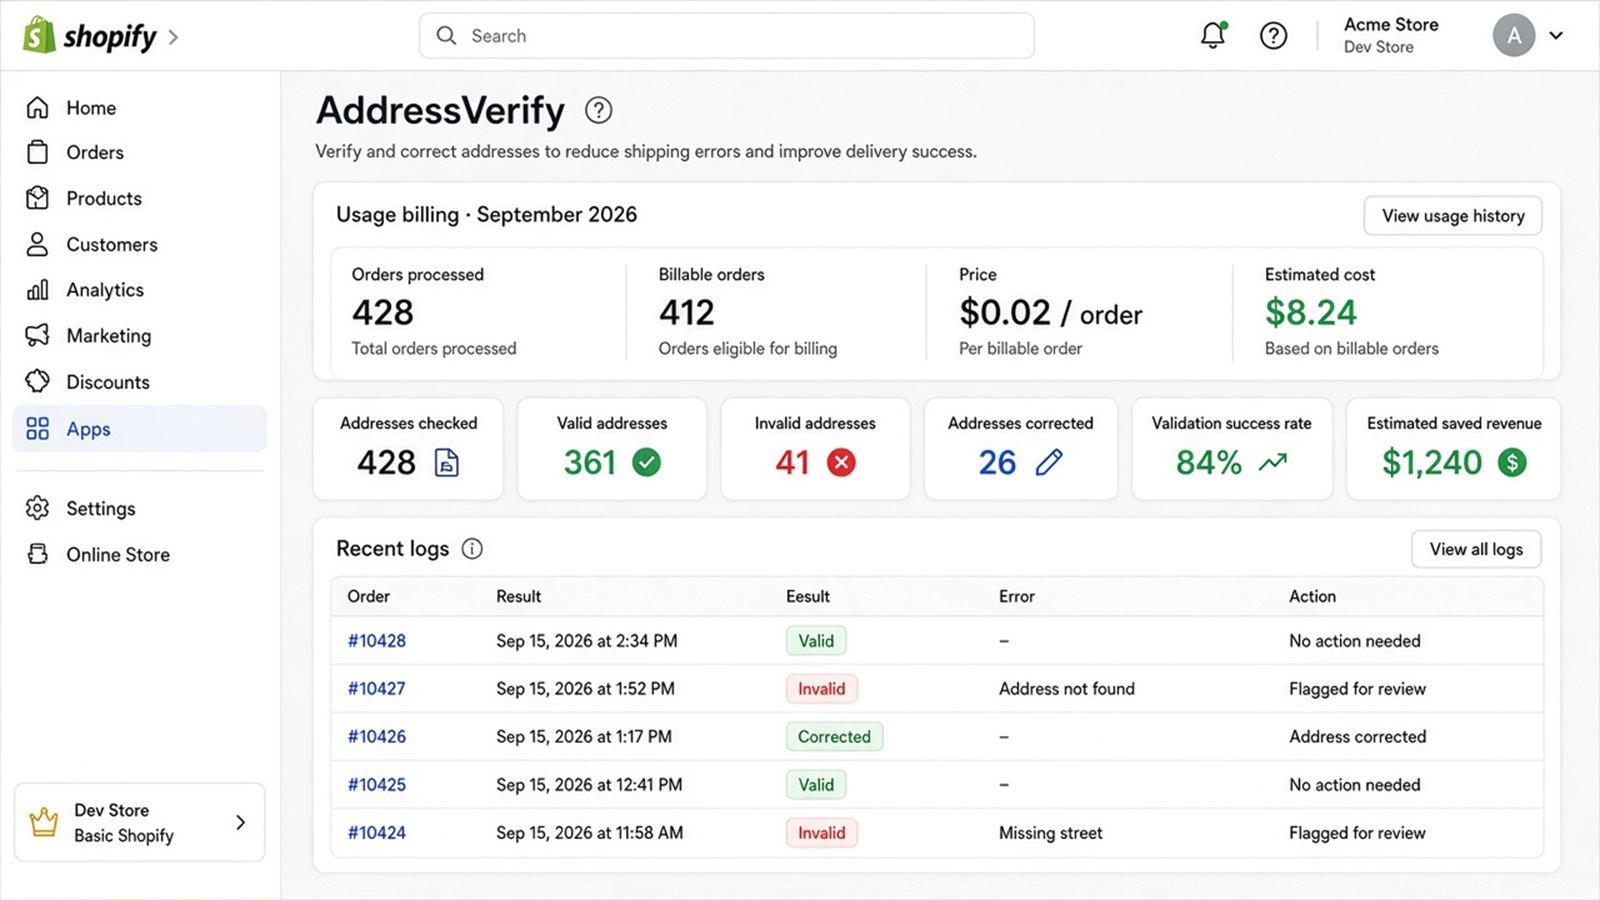Click the Shopify bag logo

[x=39, y=35]
